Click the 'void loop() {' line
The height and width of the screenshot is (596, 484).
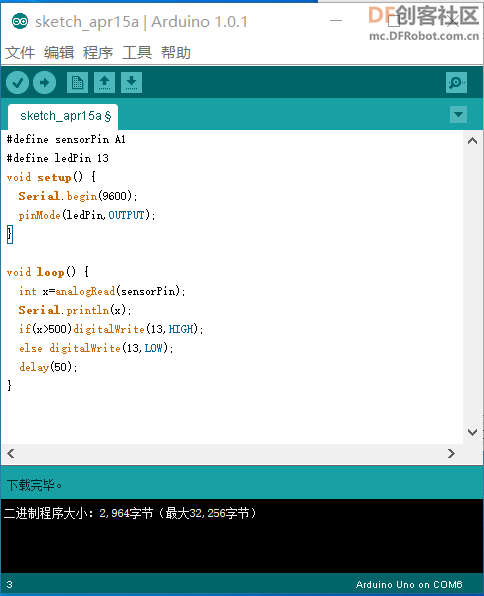[x=48, y=272]
